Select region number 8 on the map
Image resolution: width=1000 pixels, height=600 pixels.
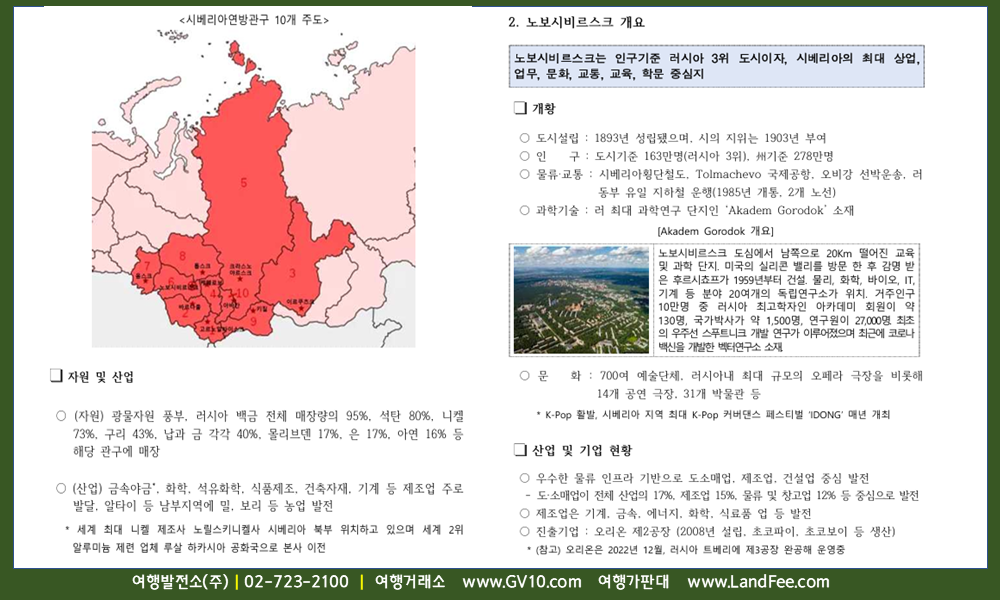point(182,256)
